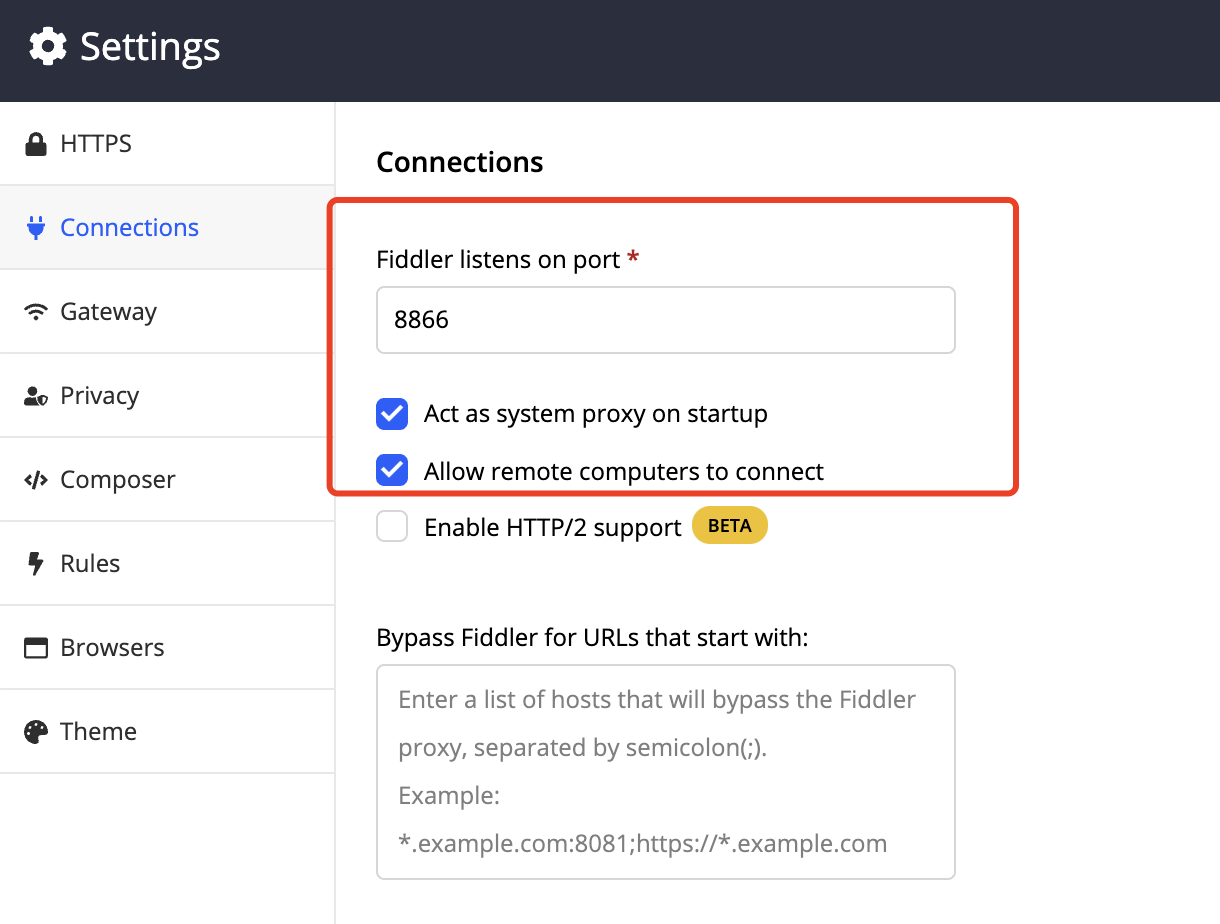This screenshot has height=924, width=1220.
Task: Click the Composer code brackets icon
Action: pos(36,480)
